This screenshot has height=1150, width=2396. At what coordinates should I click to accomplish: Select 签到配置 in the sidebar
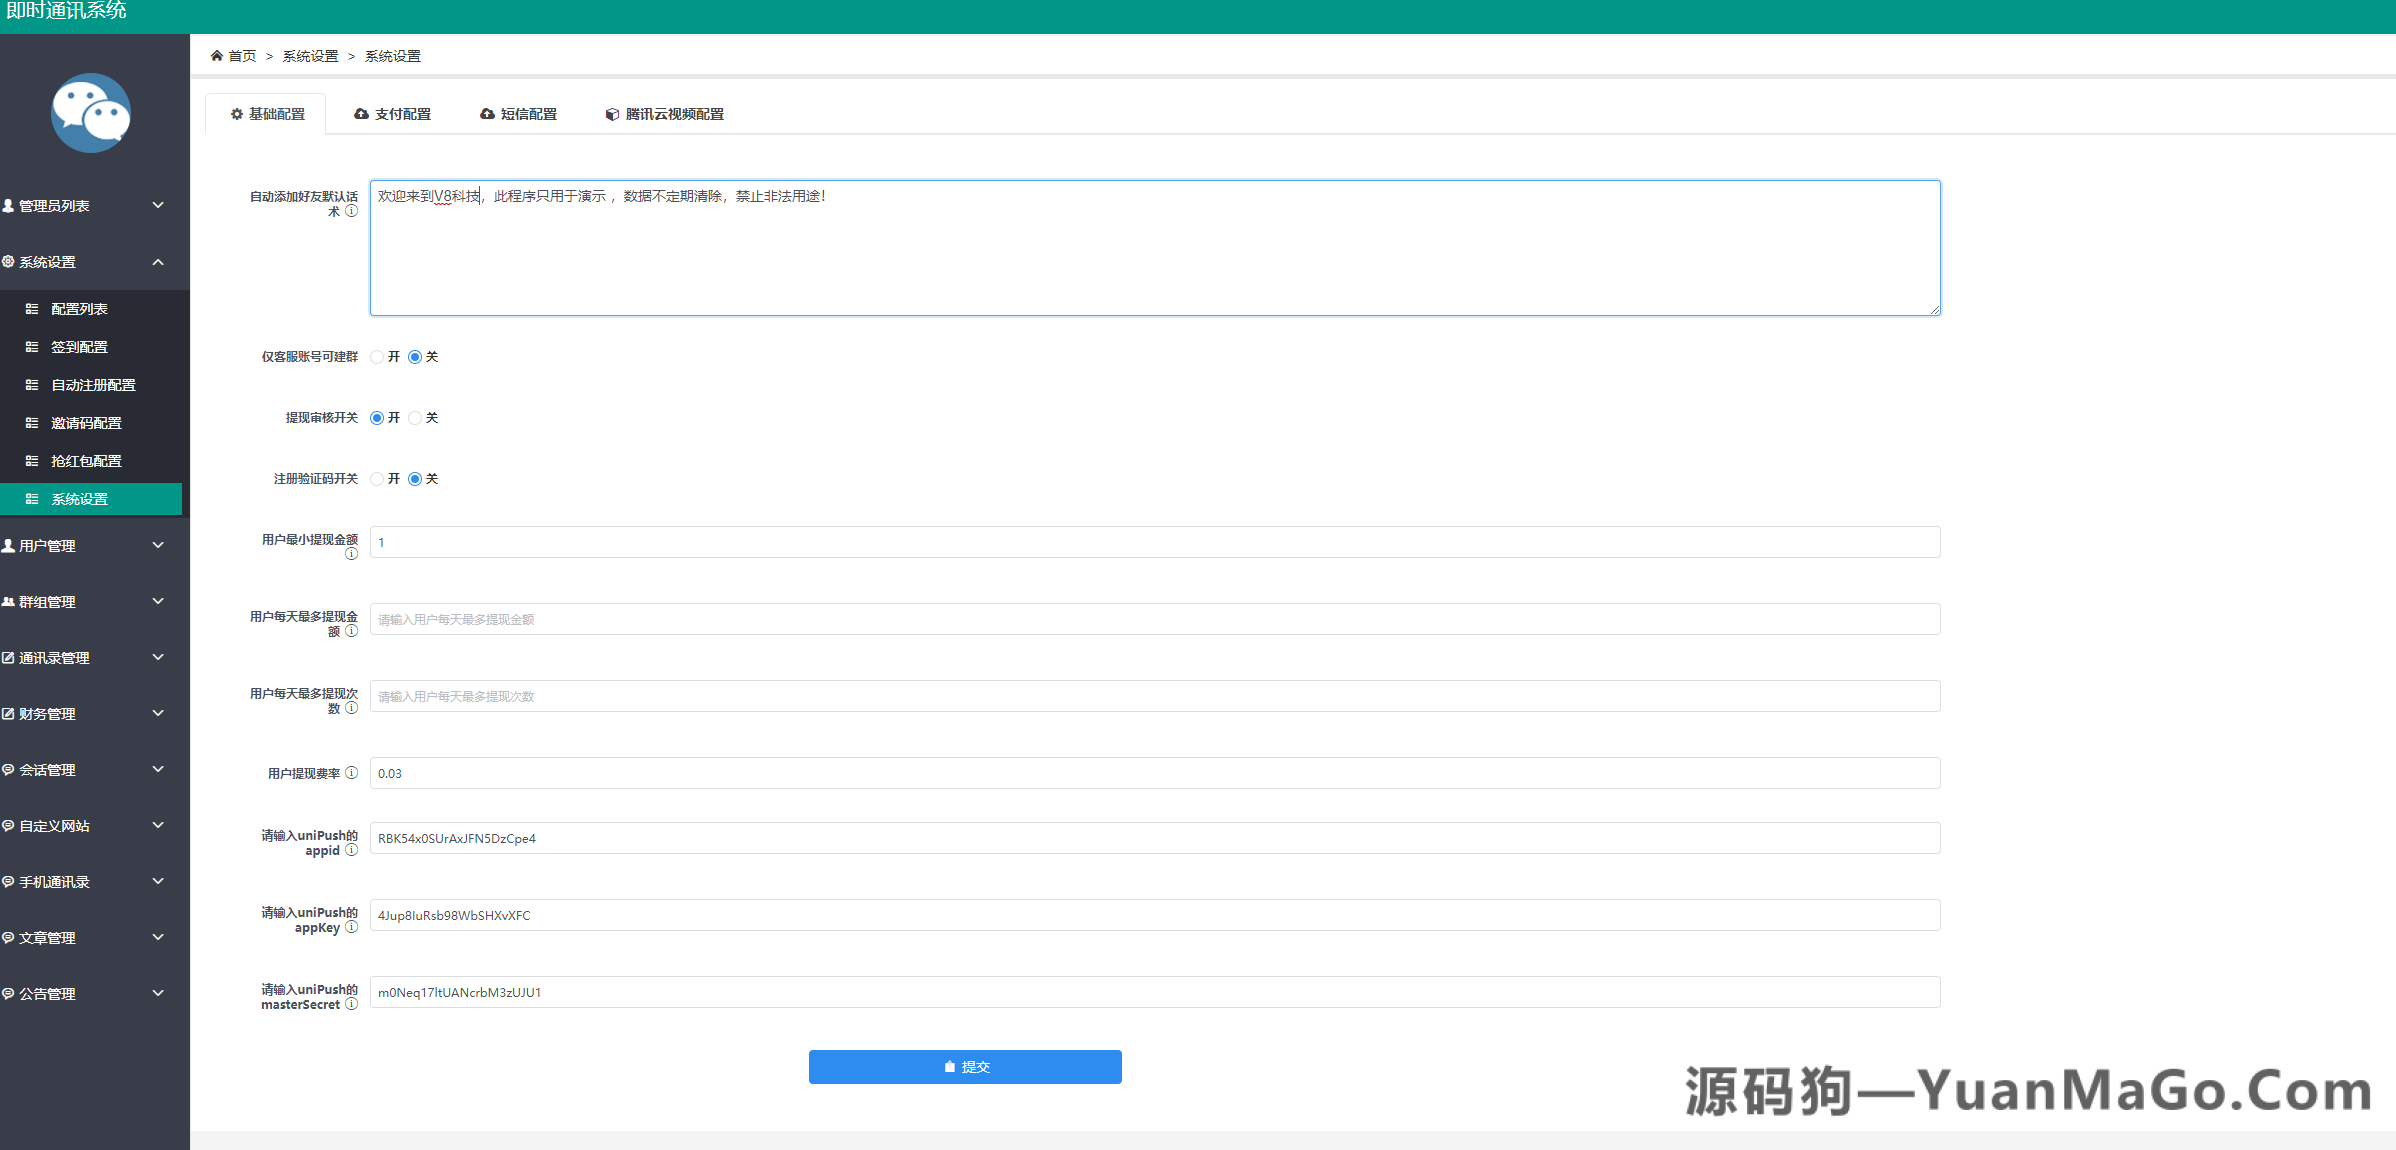[80, 346]
